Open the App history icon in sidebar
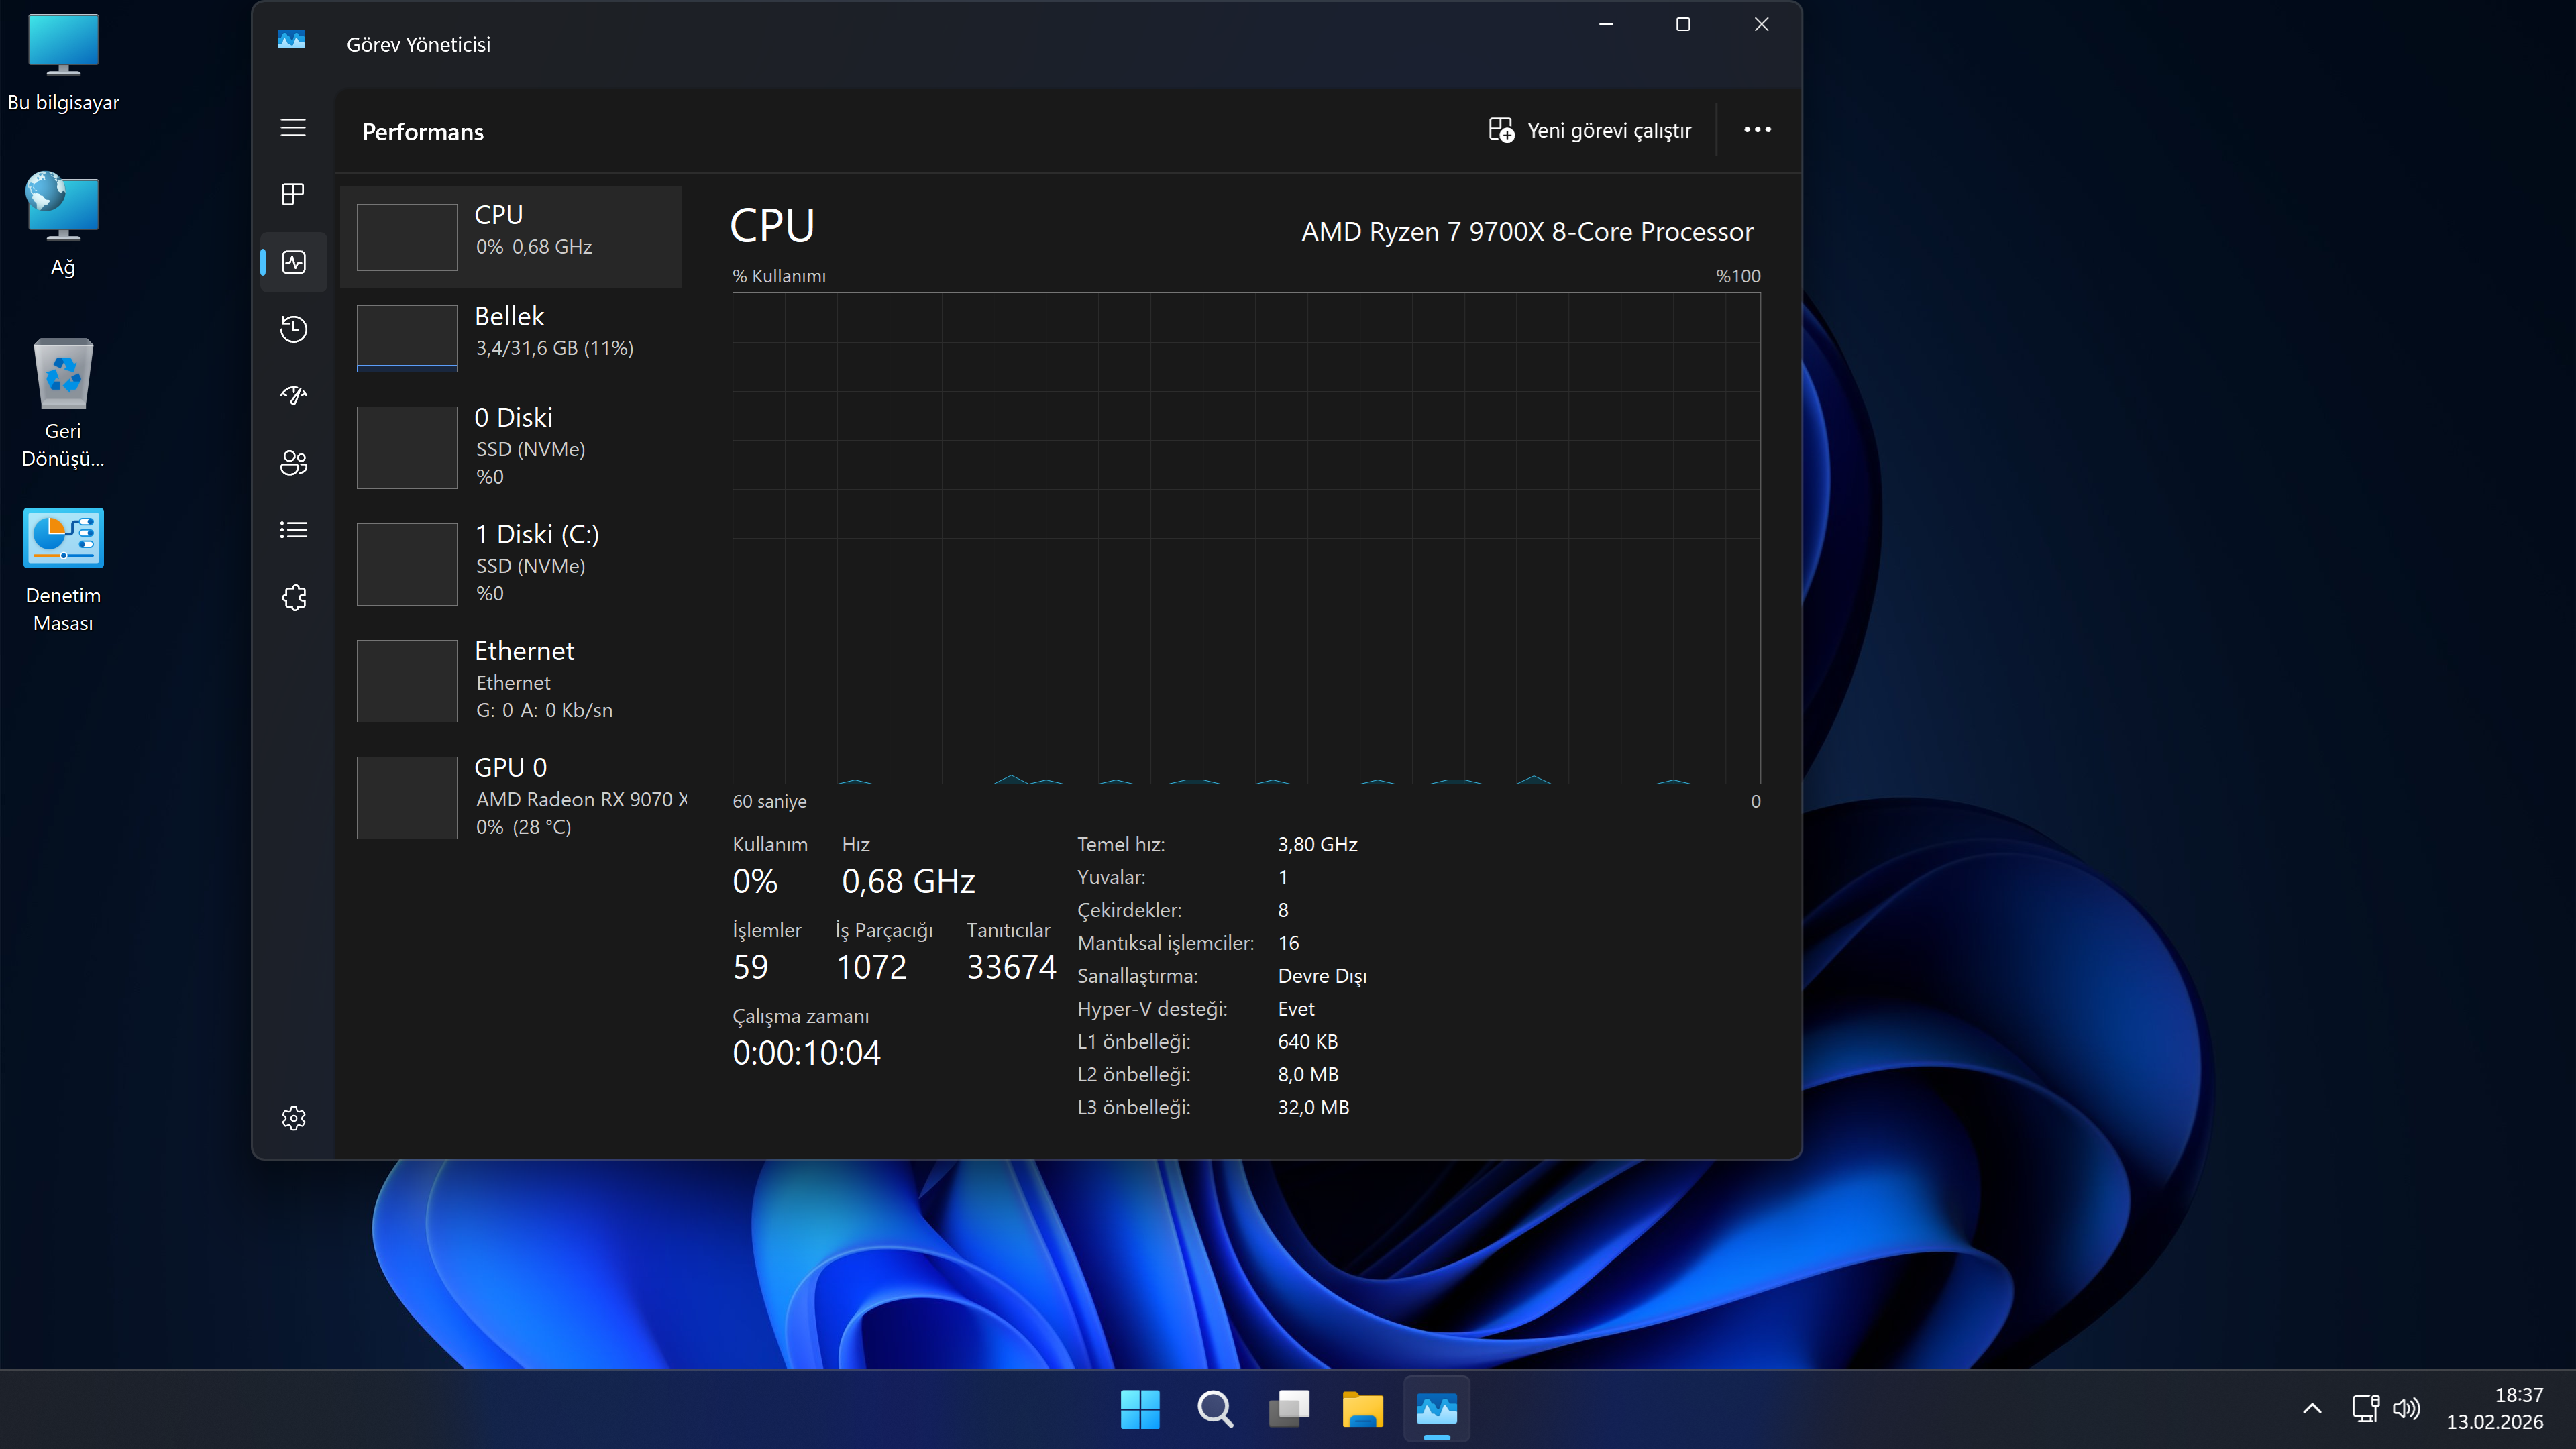The height and width of the screenshot is (1449, 2576). (293, 329)
